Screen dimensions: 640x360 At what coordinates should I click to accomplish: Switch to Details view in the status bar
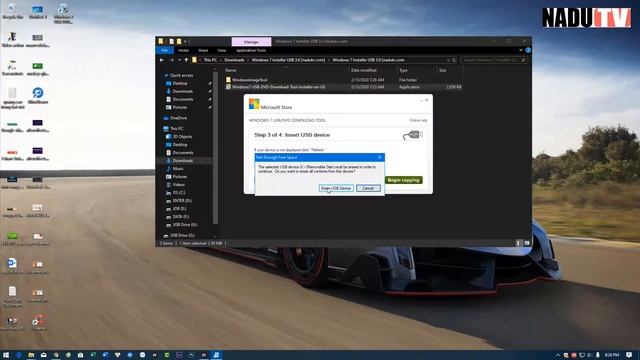[518, 243]
